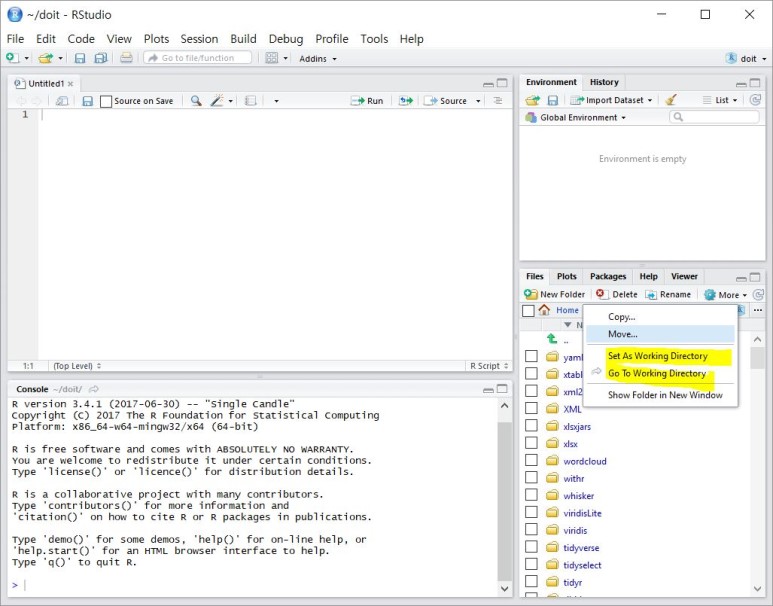Click the Open File folder icon
Screen dimensions: 773x606
tap(45, 58)
